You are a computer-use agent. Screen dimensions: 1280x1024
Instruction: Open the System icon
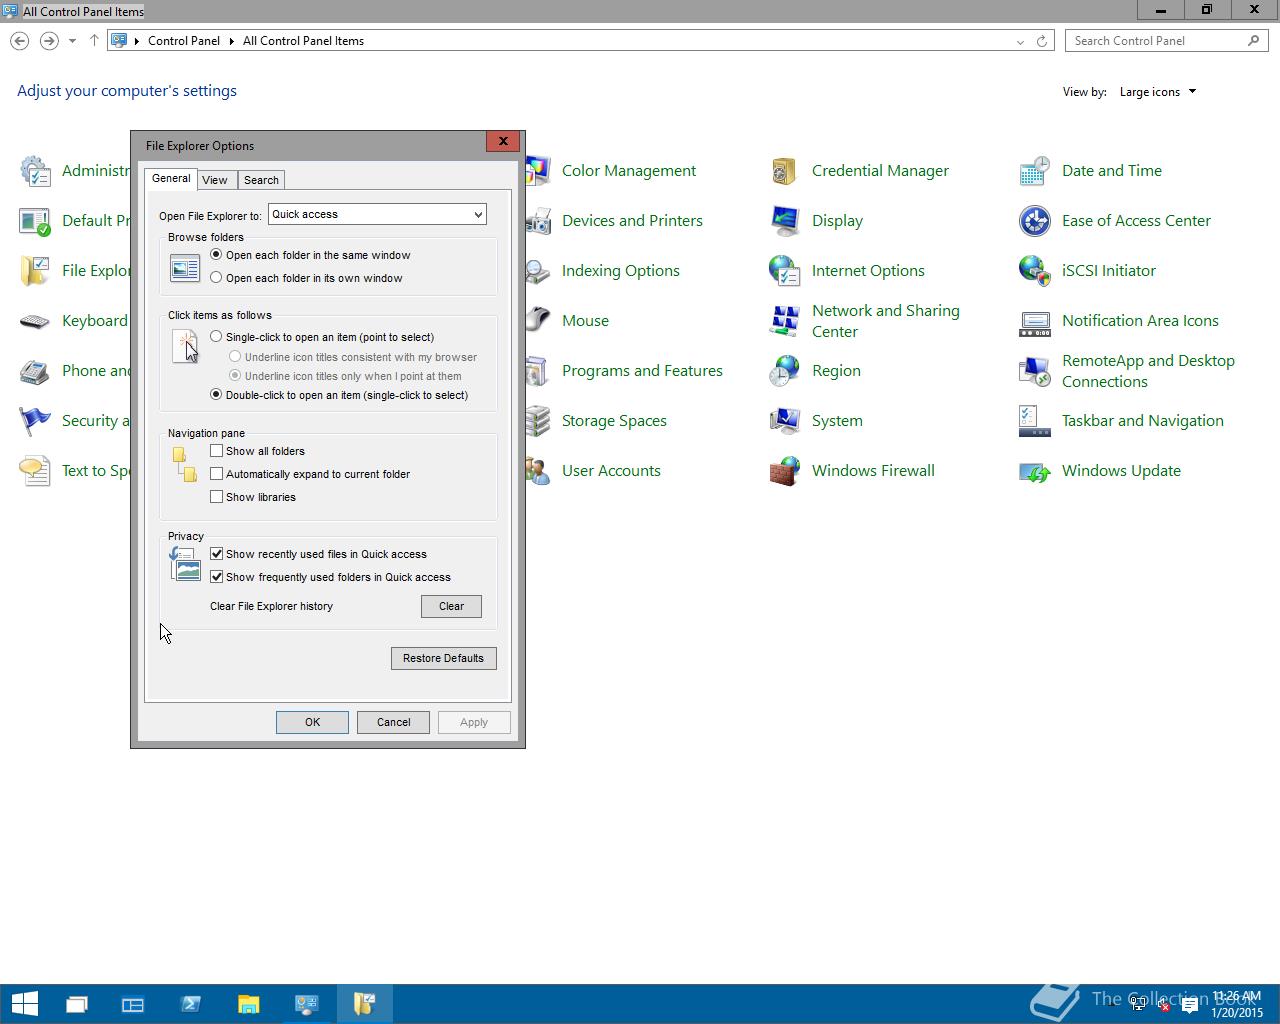point(783,421)
